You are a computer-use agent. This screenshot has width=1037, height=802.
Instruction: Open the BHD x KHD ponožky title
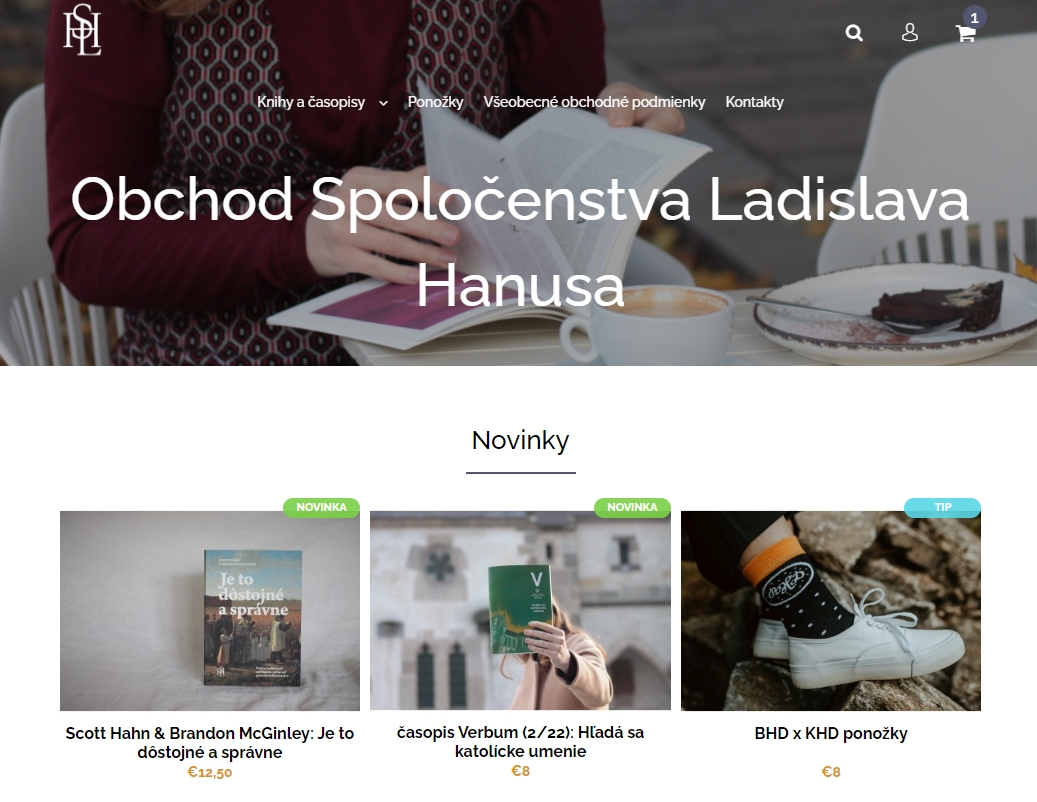[x=831, y=733]
